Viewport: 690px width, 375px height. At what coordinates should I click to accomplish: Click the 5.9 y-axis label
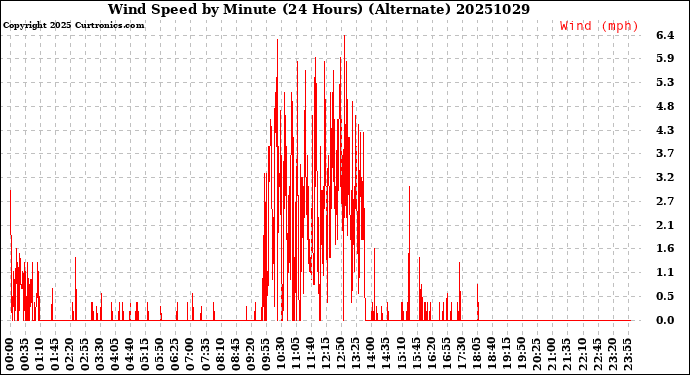[665, 59]
